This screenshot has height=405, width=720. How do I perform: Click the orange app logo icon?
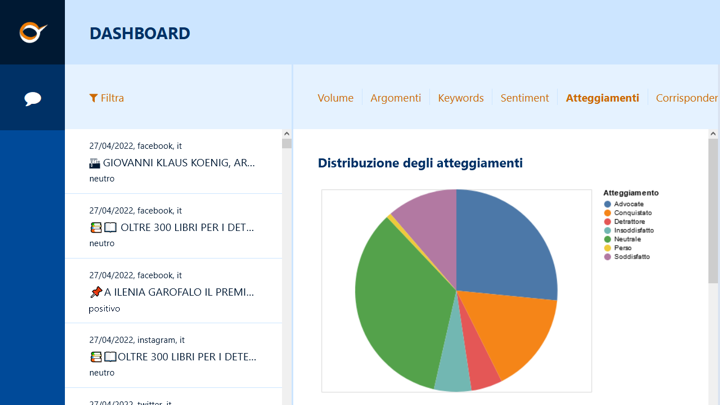pos(33,32)
